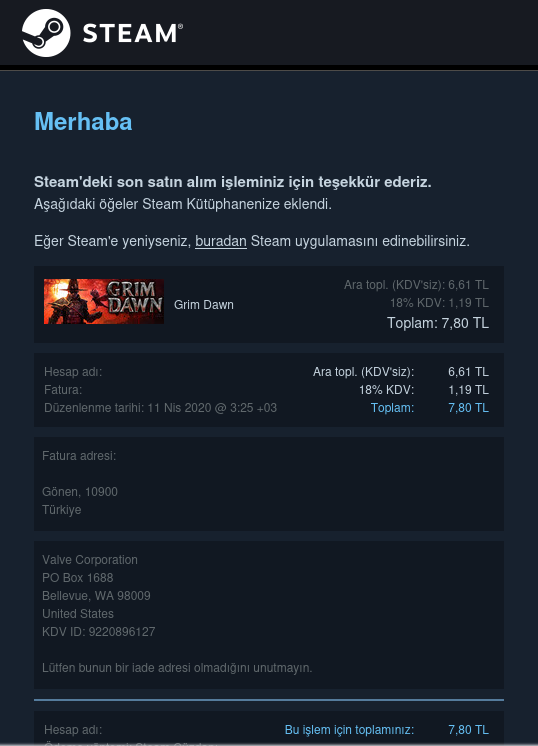Click the 'Valve Corporation' company name
This screenshot has height=746, width=538.
coord(90,560)
